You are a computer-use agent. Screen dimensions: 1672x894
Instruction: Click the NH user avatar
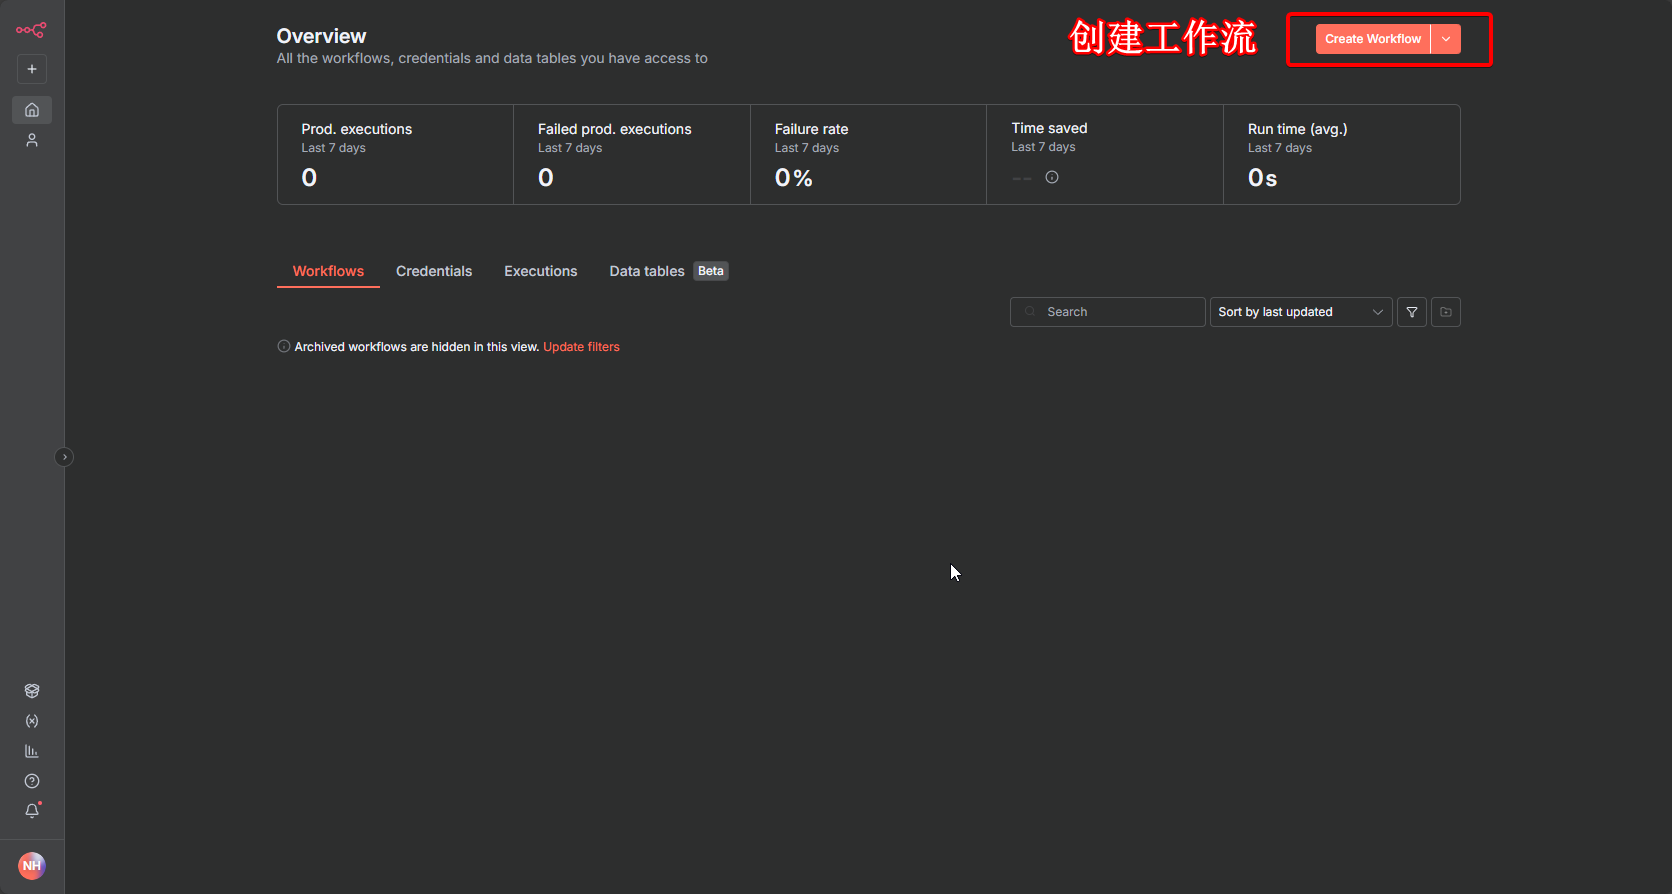coord(32,866)
